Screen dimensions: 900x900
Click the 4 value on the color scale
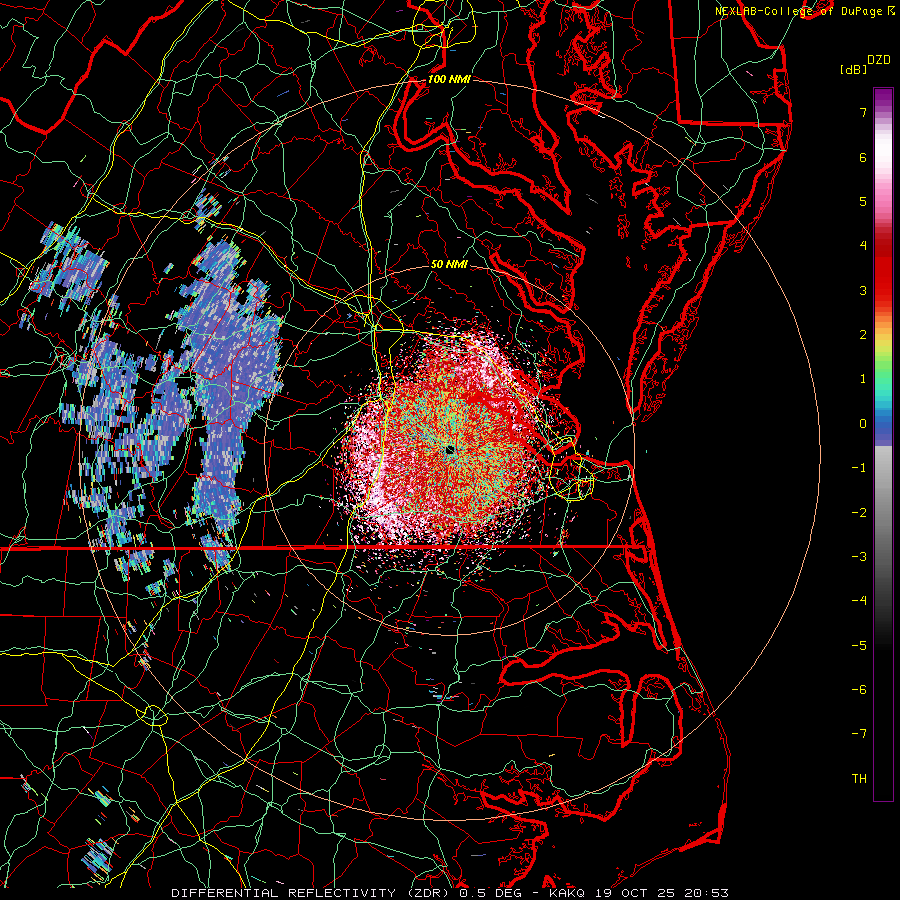coord(863,246)
